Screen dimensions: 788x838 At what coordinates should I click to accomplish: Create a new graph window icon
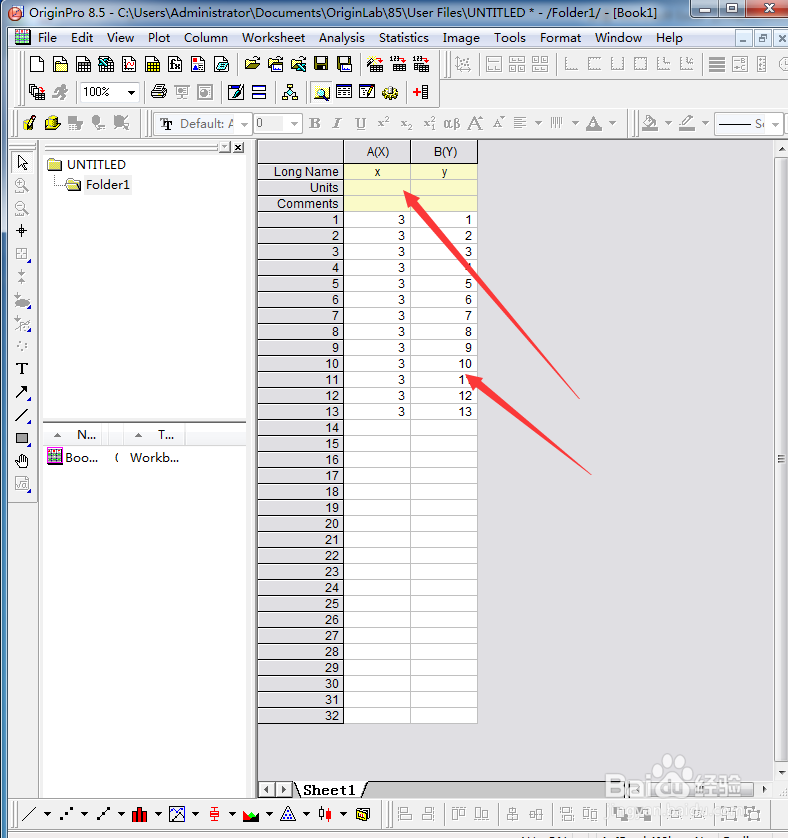(x=129, y=65)
